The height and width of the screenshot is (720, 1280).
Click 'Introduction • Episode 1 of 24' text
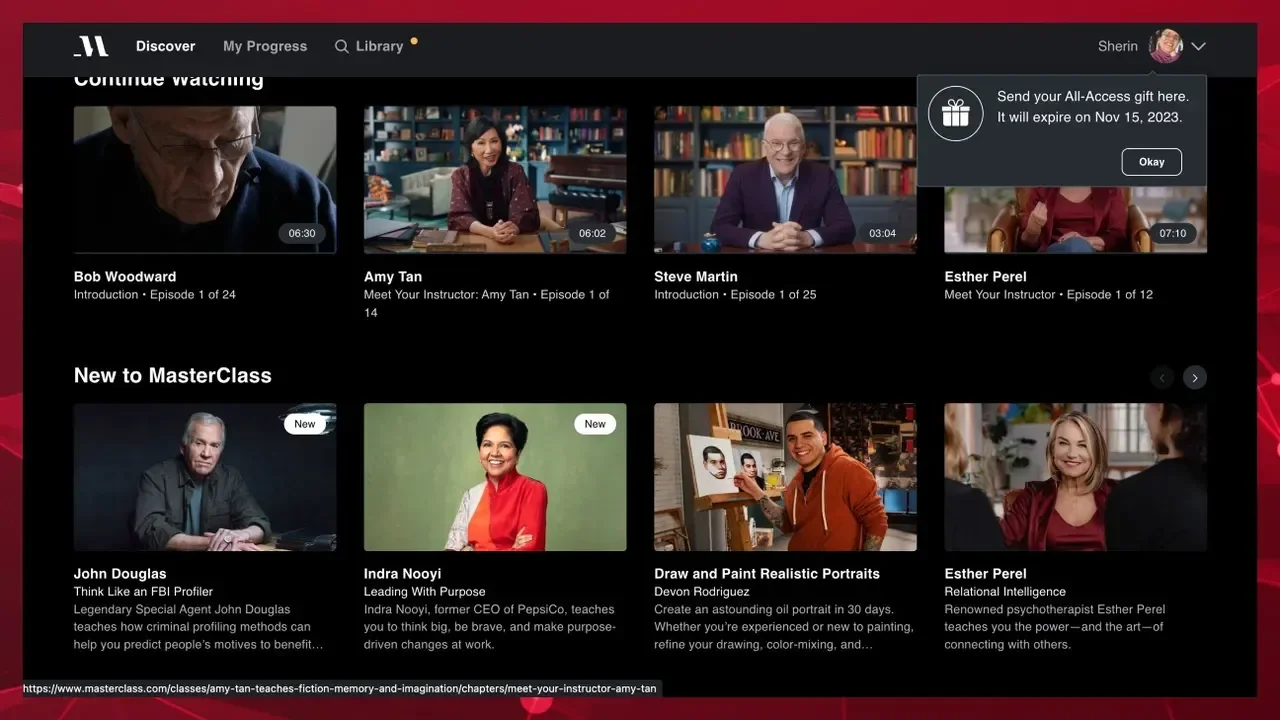point(155,295)
